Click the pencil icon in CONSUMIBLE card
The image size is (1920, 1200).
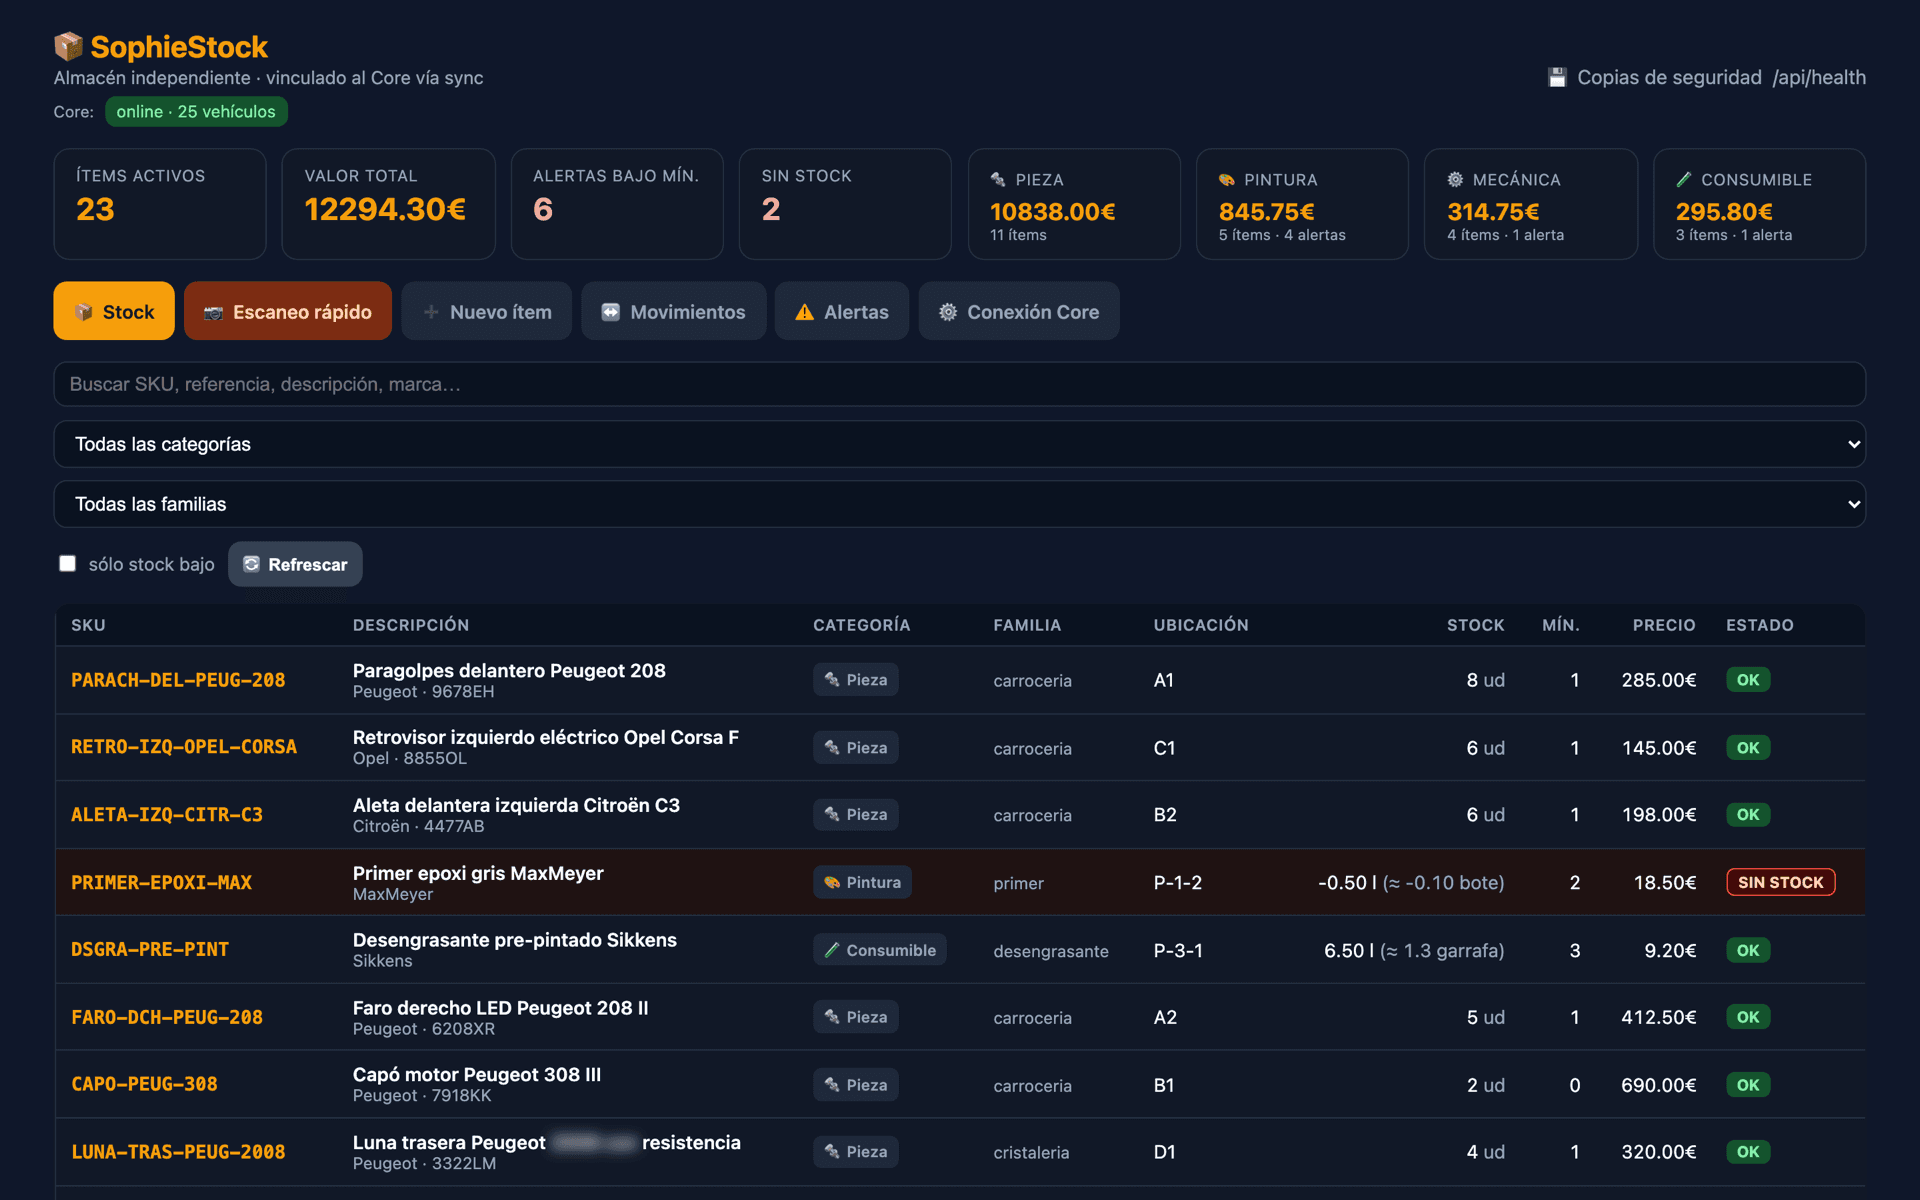[1684, 180]
